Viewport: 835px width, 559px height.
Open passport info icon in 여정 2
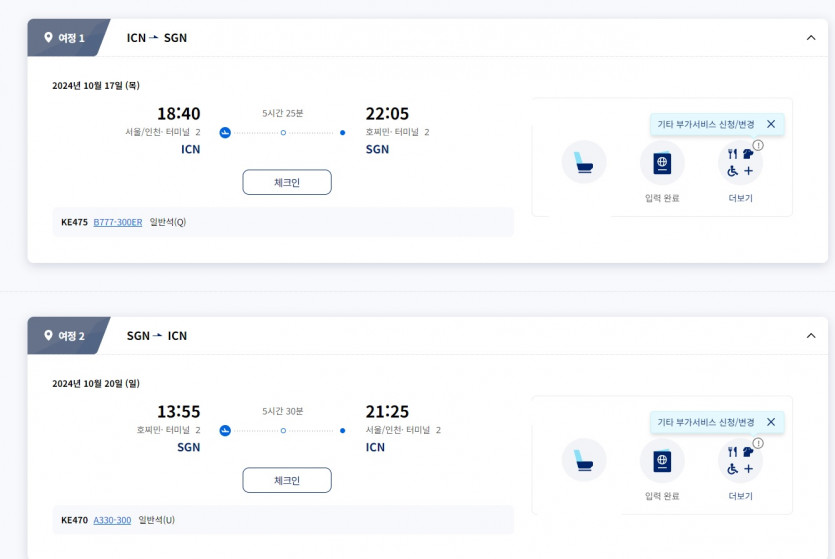tap(662, 460)
